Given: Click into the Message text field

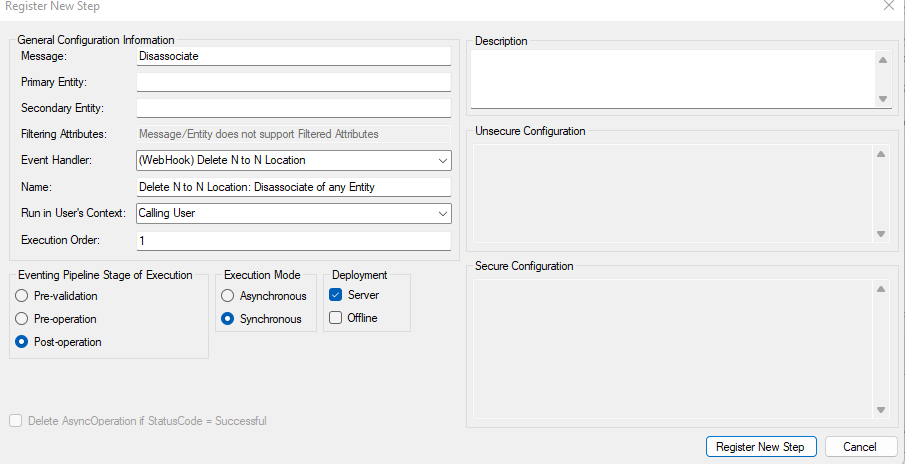Looking at the screenshot, I should point(293,56).
